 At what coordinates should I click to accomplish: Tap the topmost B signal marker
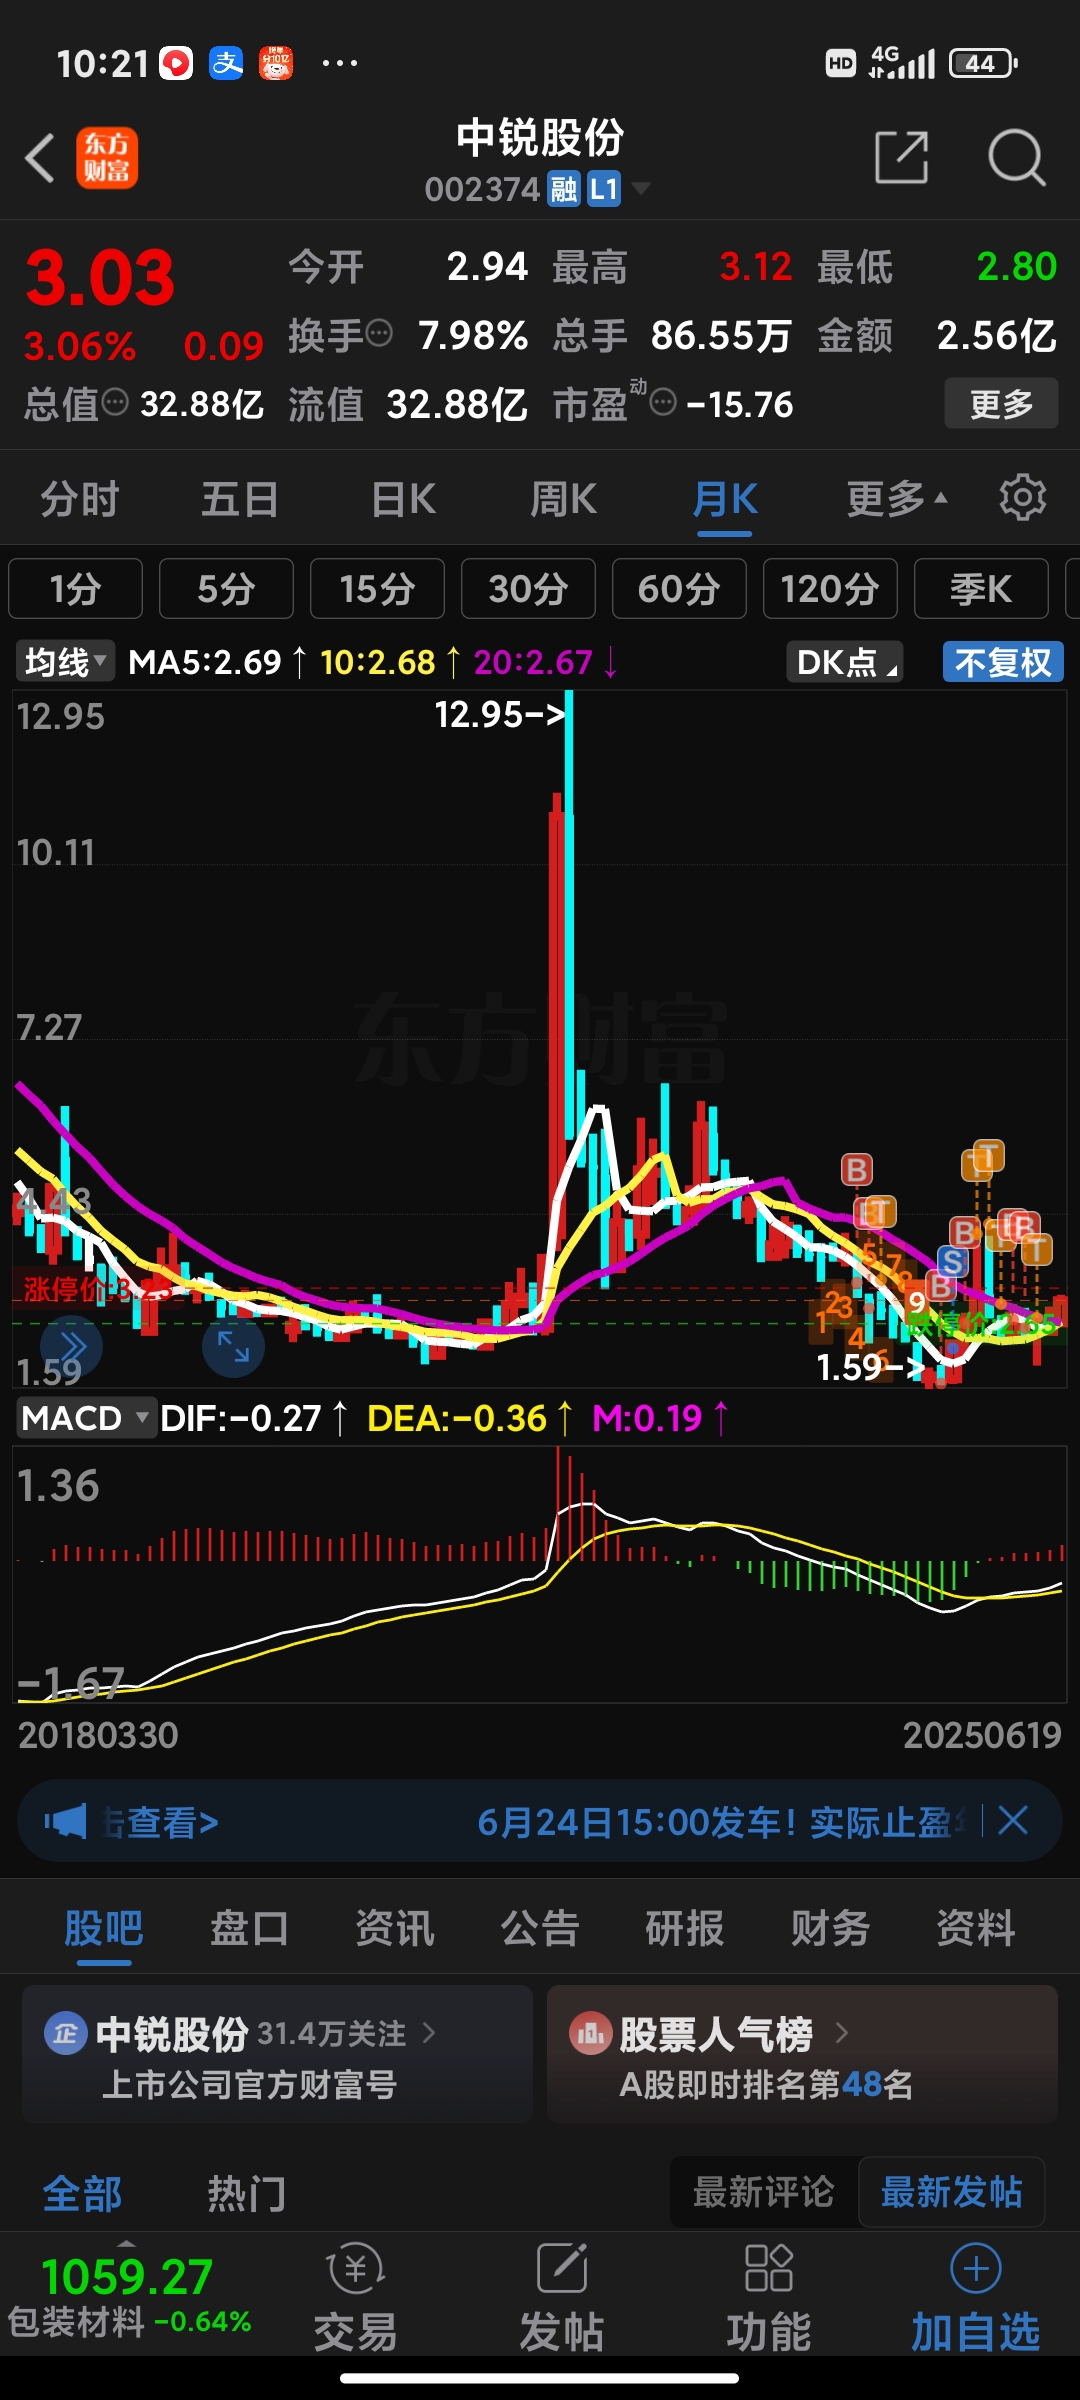[856, 1169]
